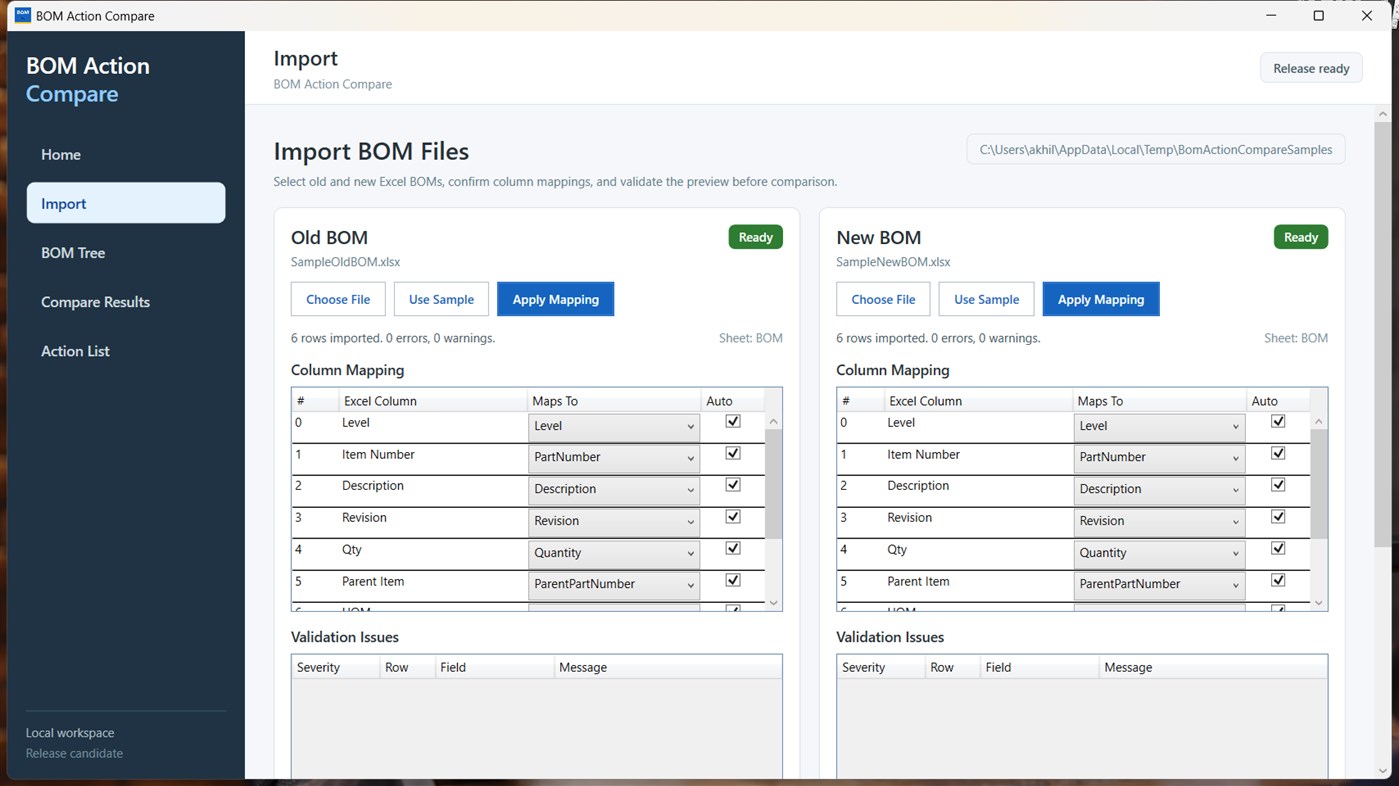Open Old BOM PartNumber maps-to dropdown
This screenshot has width=1399, height=786.
point(614,457)
